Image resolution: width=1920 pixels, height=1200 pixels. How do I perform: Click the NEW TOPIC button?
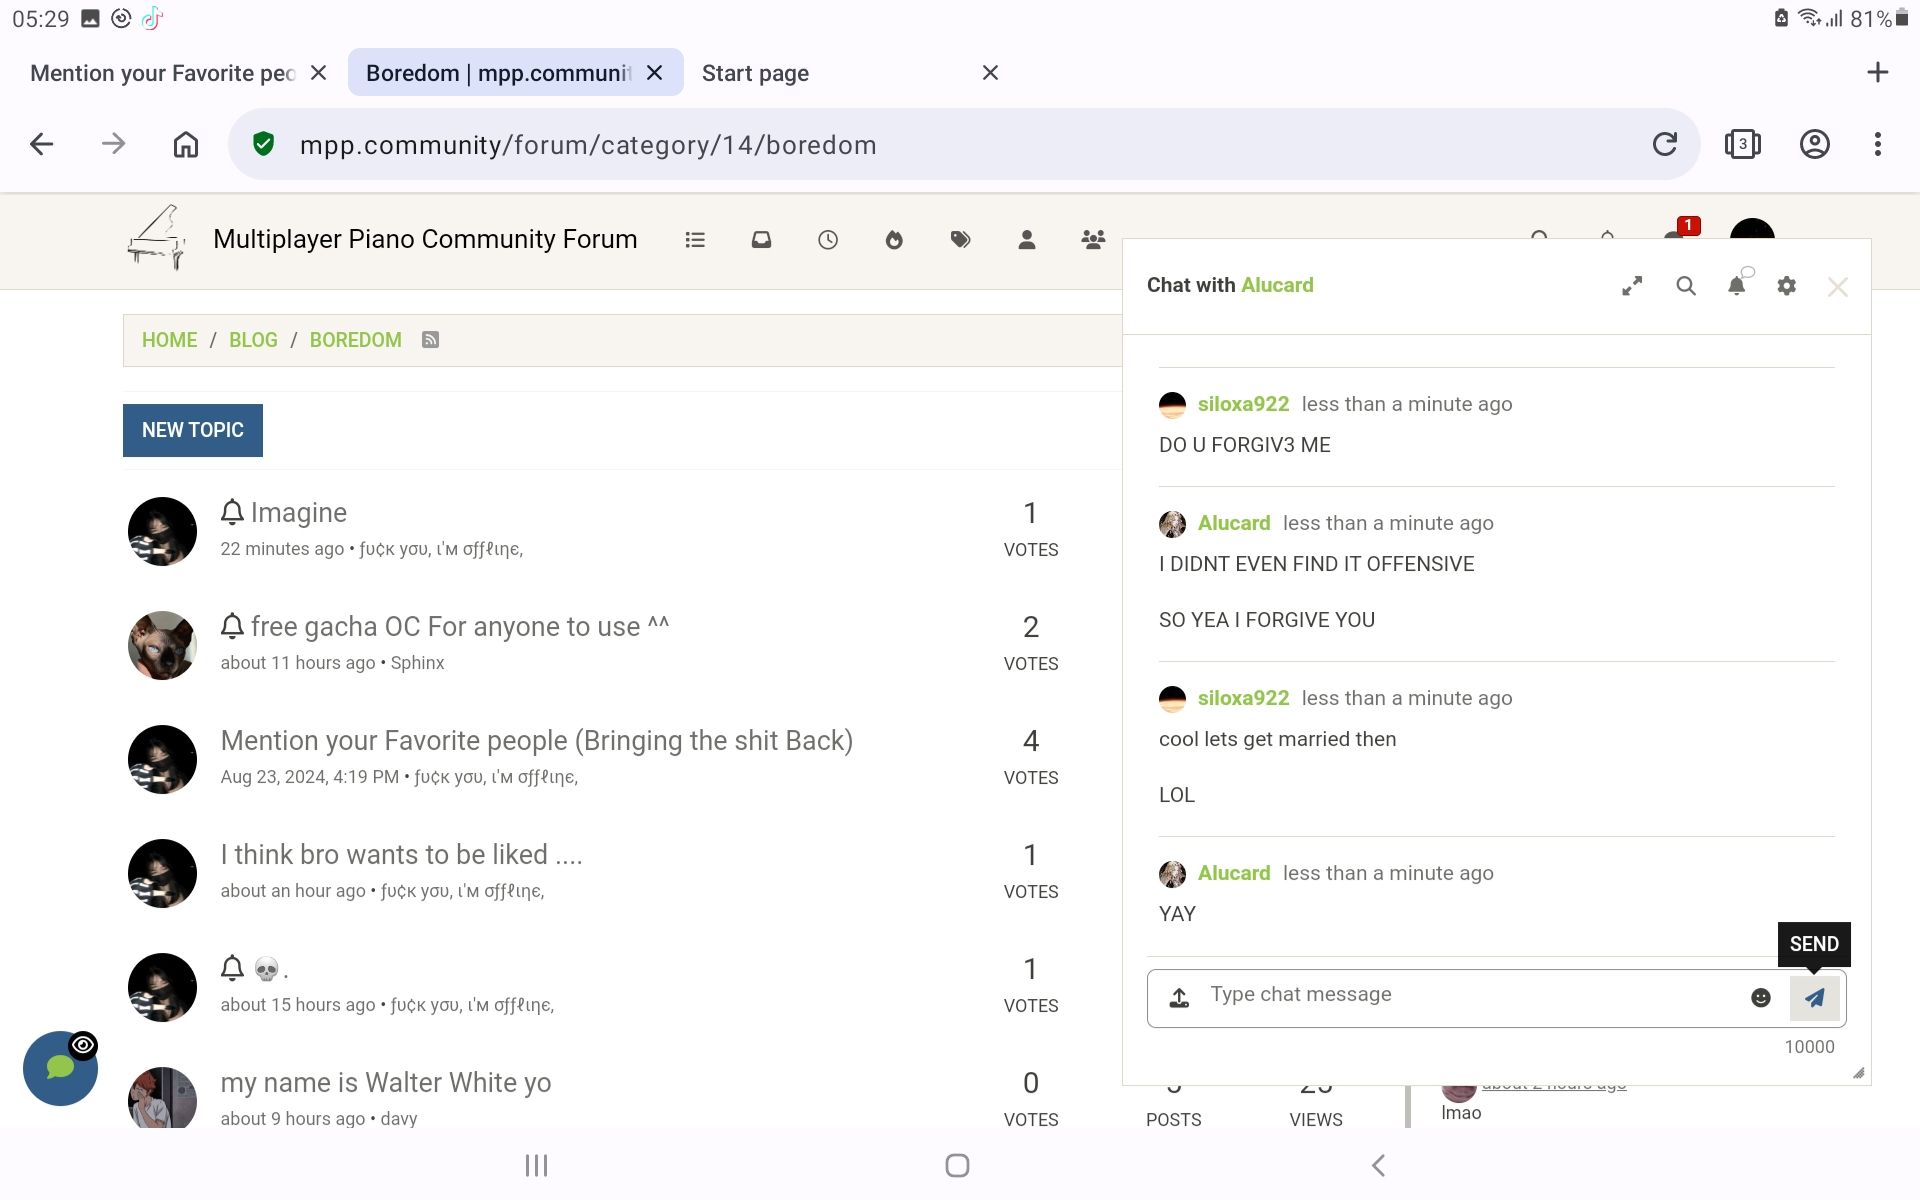tap(193, 430)
